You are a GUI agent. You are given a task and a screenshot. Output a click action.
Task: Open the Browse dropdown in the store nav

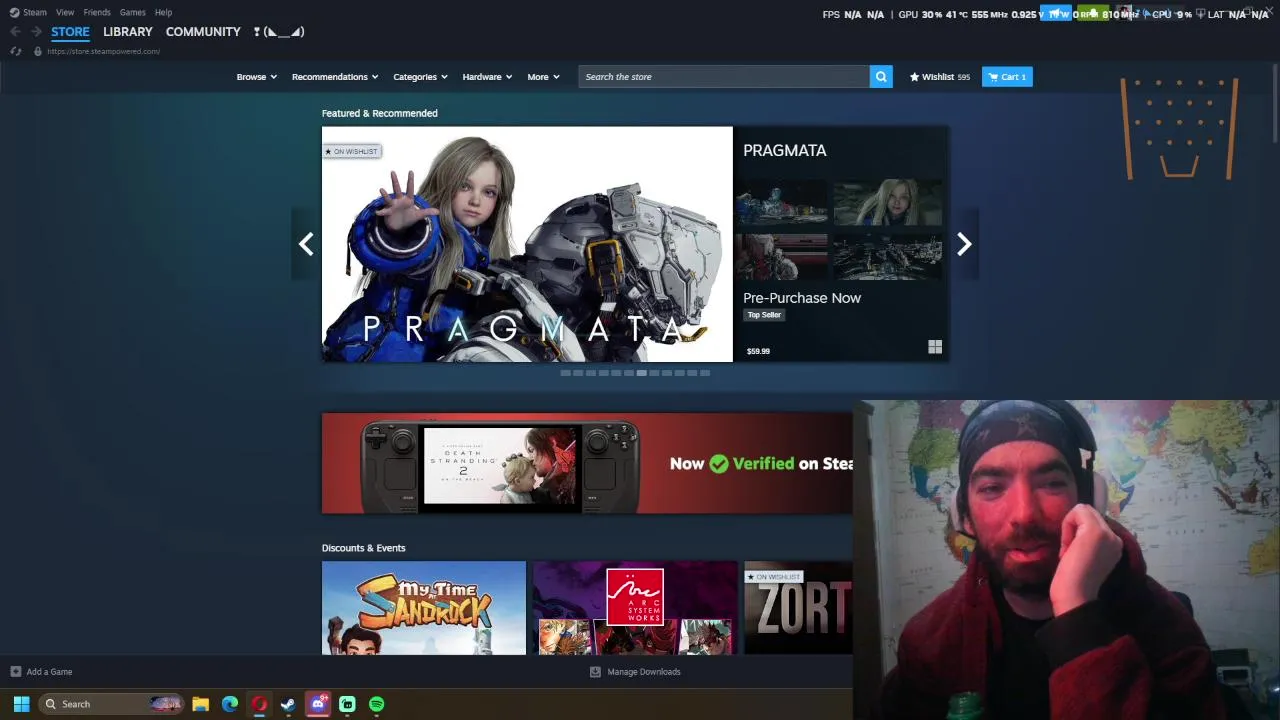coord(256,77)
